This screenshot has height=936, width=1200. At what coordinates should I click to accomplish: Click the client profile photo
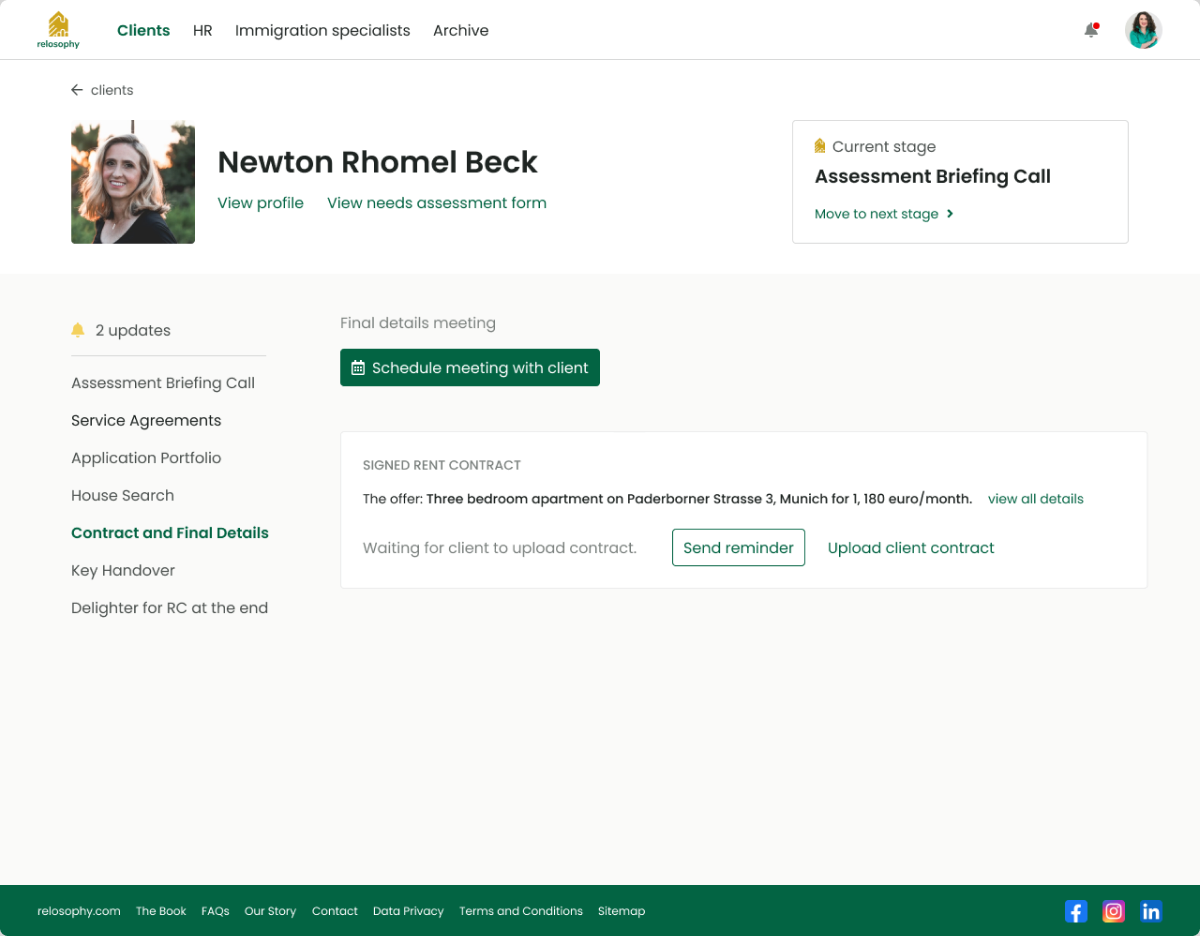coord(133,183)
